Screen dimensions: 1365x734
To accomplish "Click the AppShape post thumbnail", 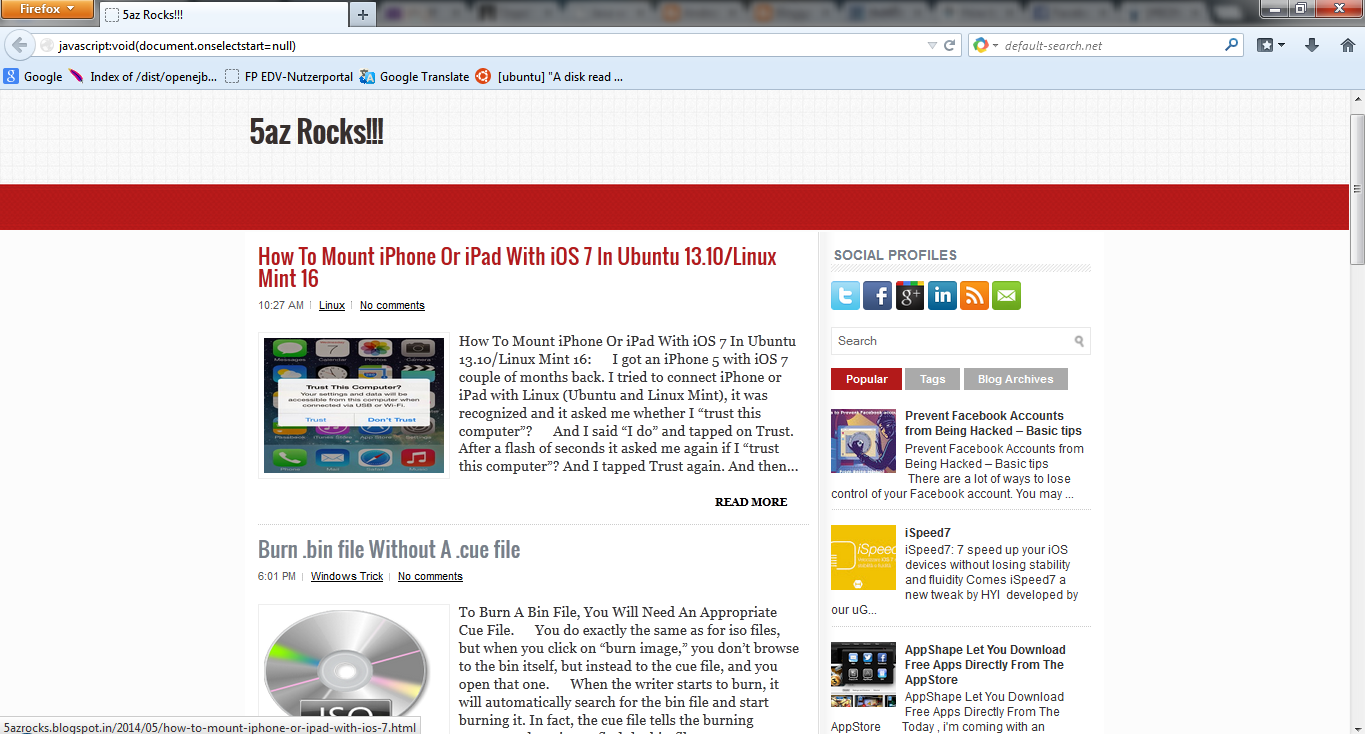I will click(863, 674).
